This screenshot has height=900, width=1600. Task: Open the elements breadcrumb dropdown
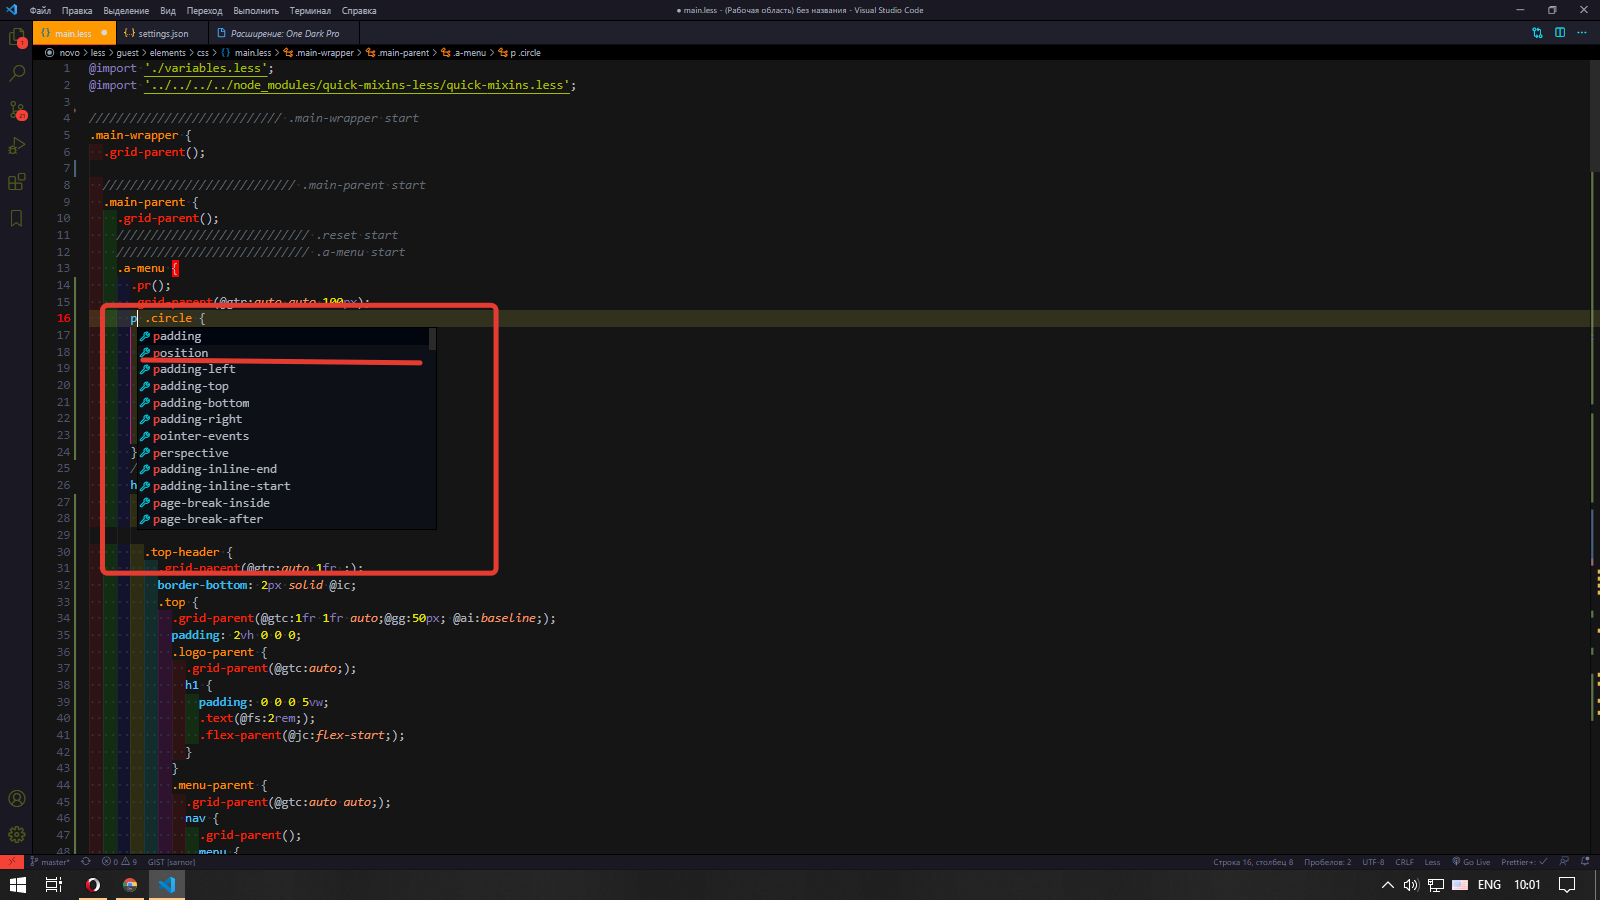click(x=167, y=53)
